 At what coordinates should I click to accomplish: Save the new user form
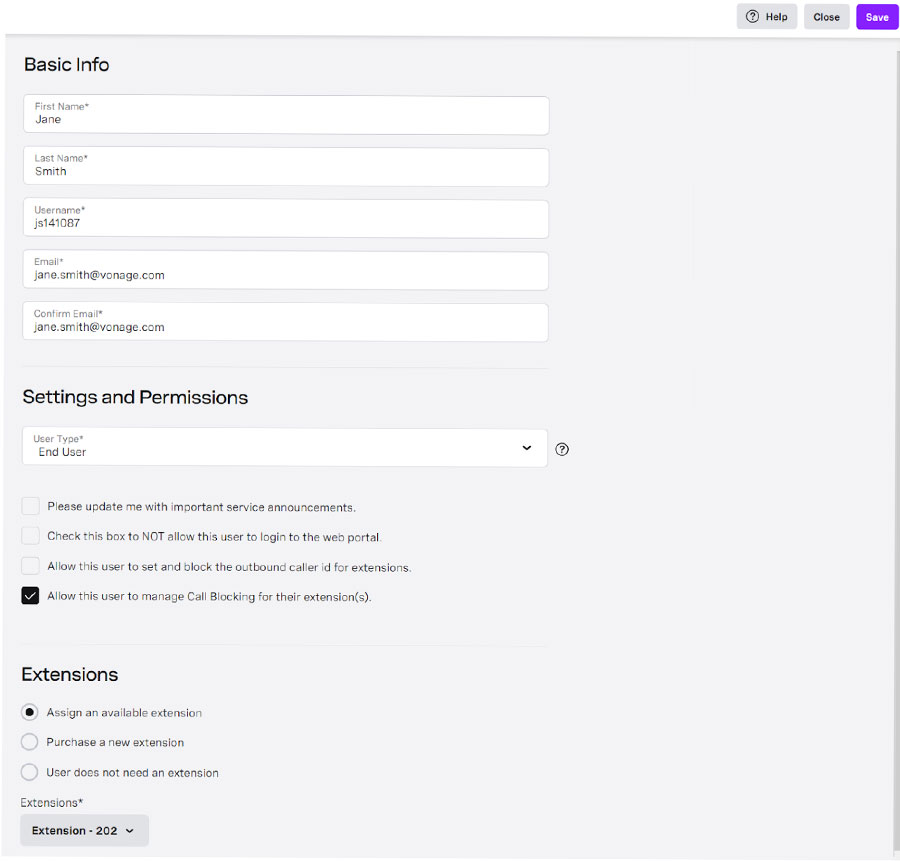coord(877,17)
